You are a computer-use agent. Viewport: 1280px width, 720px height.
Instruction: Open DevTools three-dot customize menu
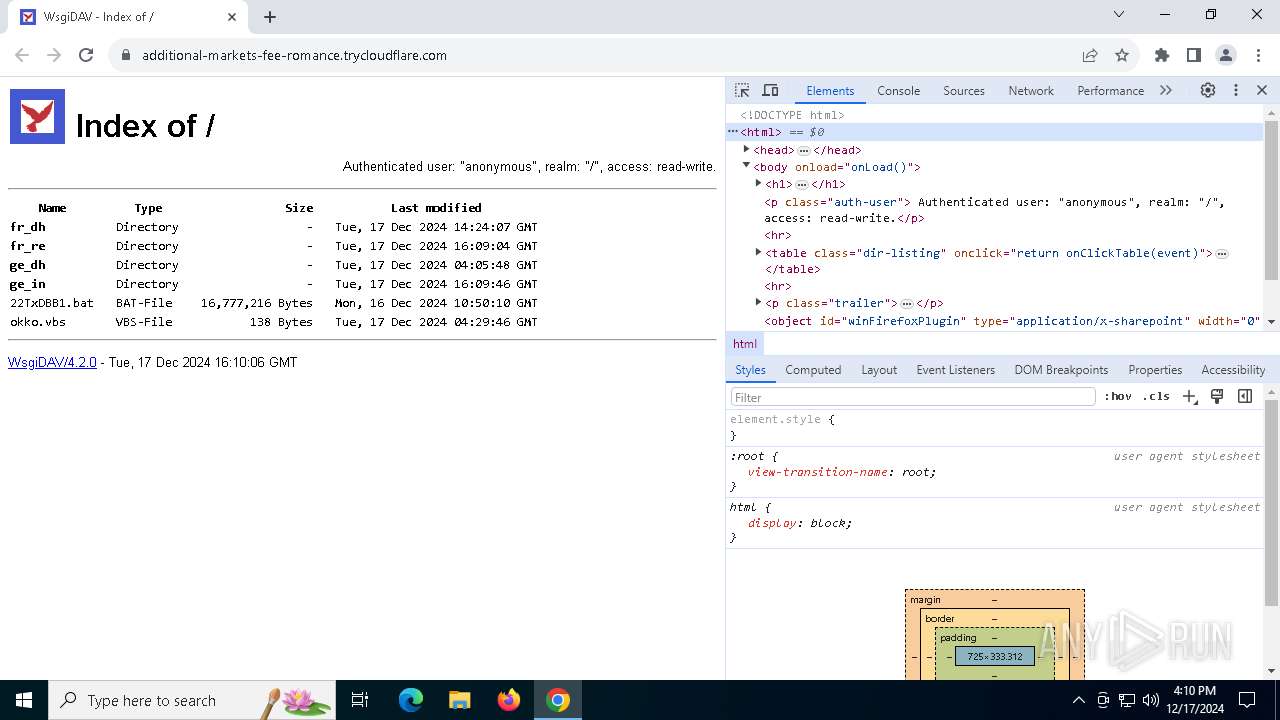pyautogui.click(x=1236, y=90)
